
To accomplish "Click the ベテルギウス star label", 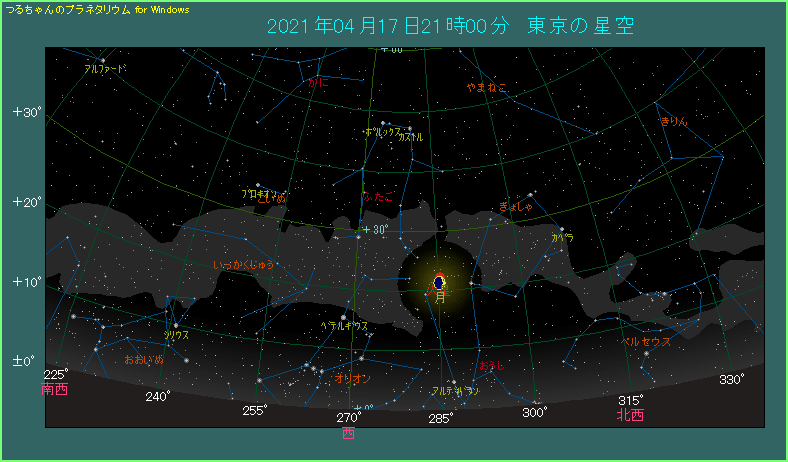I will [344, 326].
